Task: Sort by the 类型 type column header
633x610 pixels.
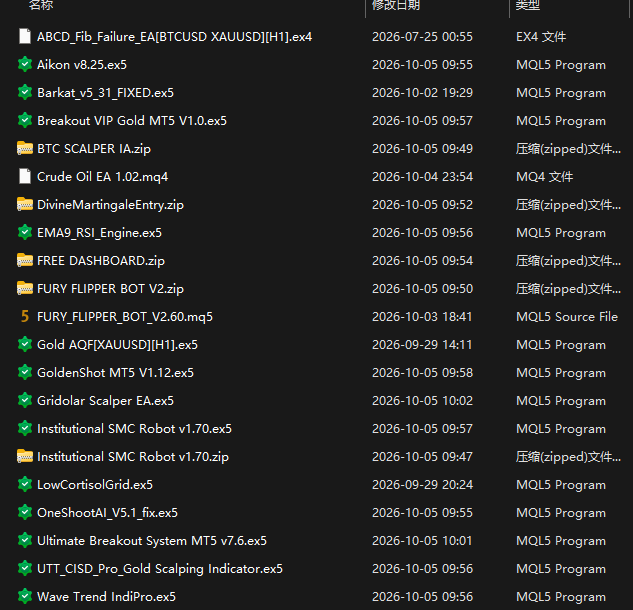Action: coord(528,5)
